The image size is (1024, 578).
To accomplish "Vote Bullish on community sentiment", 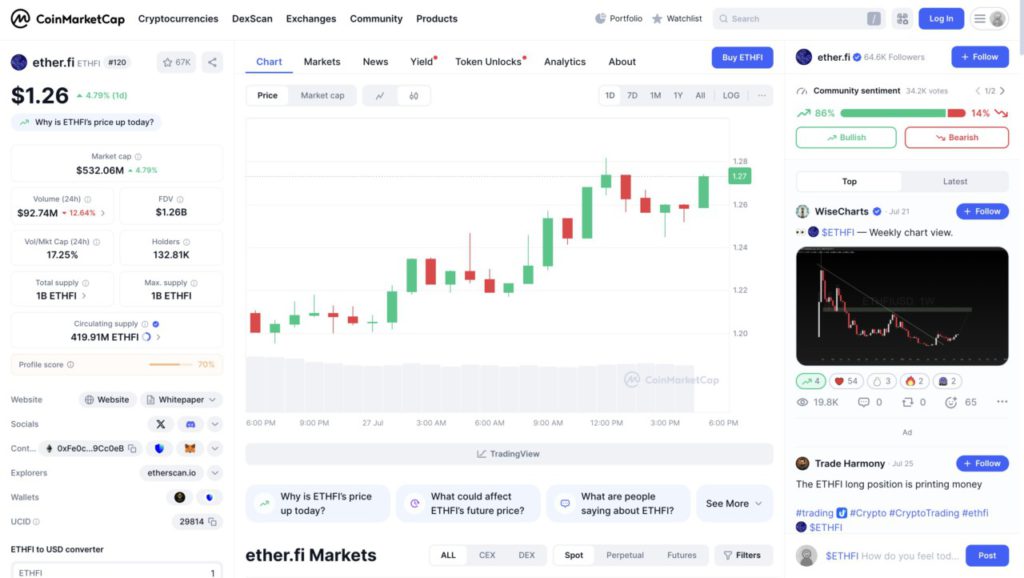I will click(846, 138).
